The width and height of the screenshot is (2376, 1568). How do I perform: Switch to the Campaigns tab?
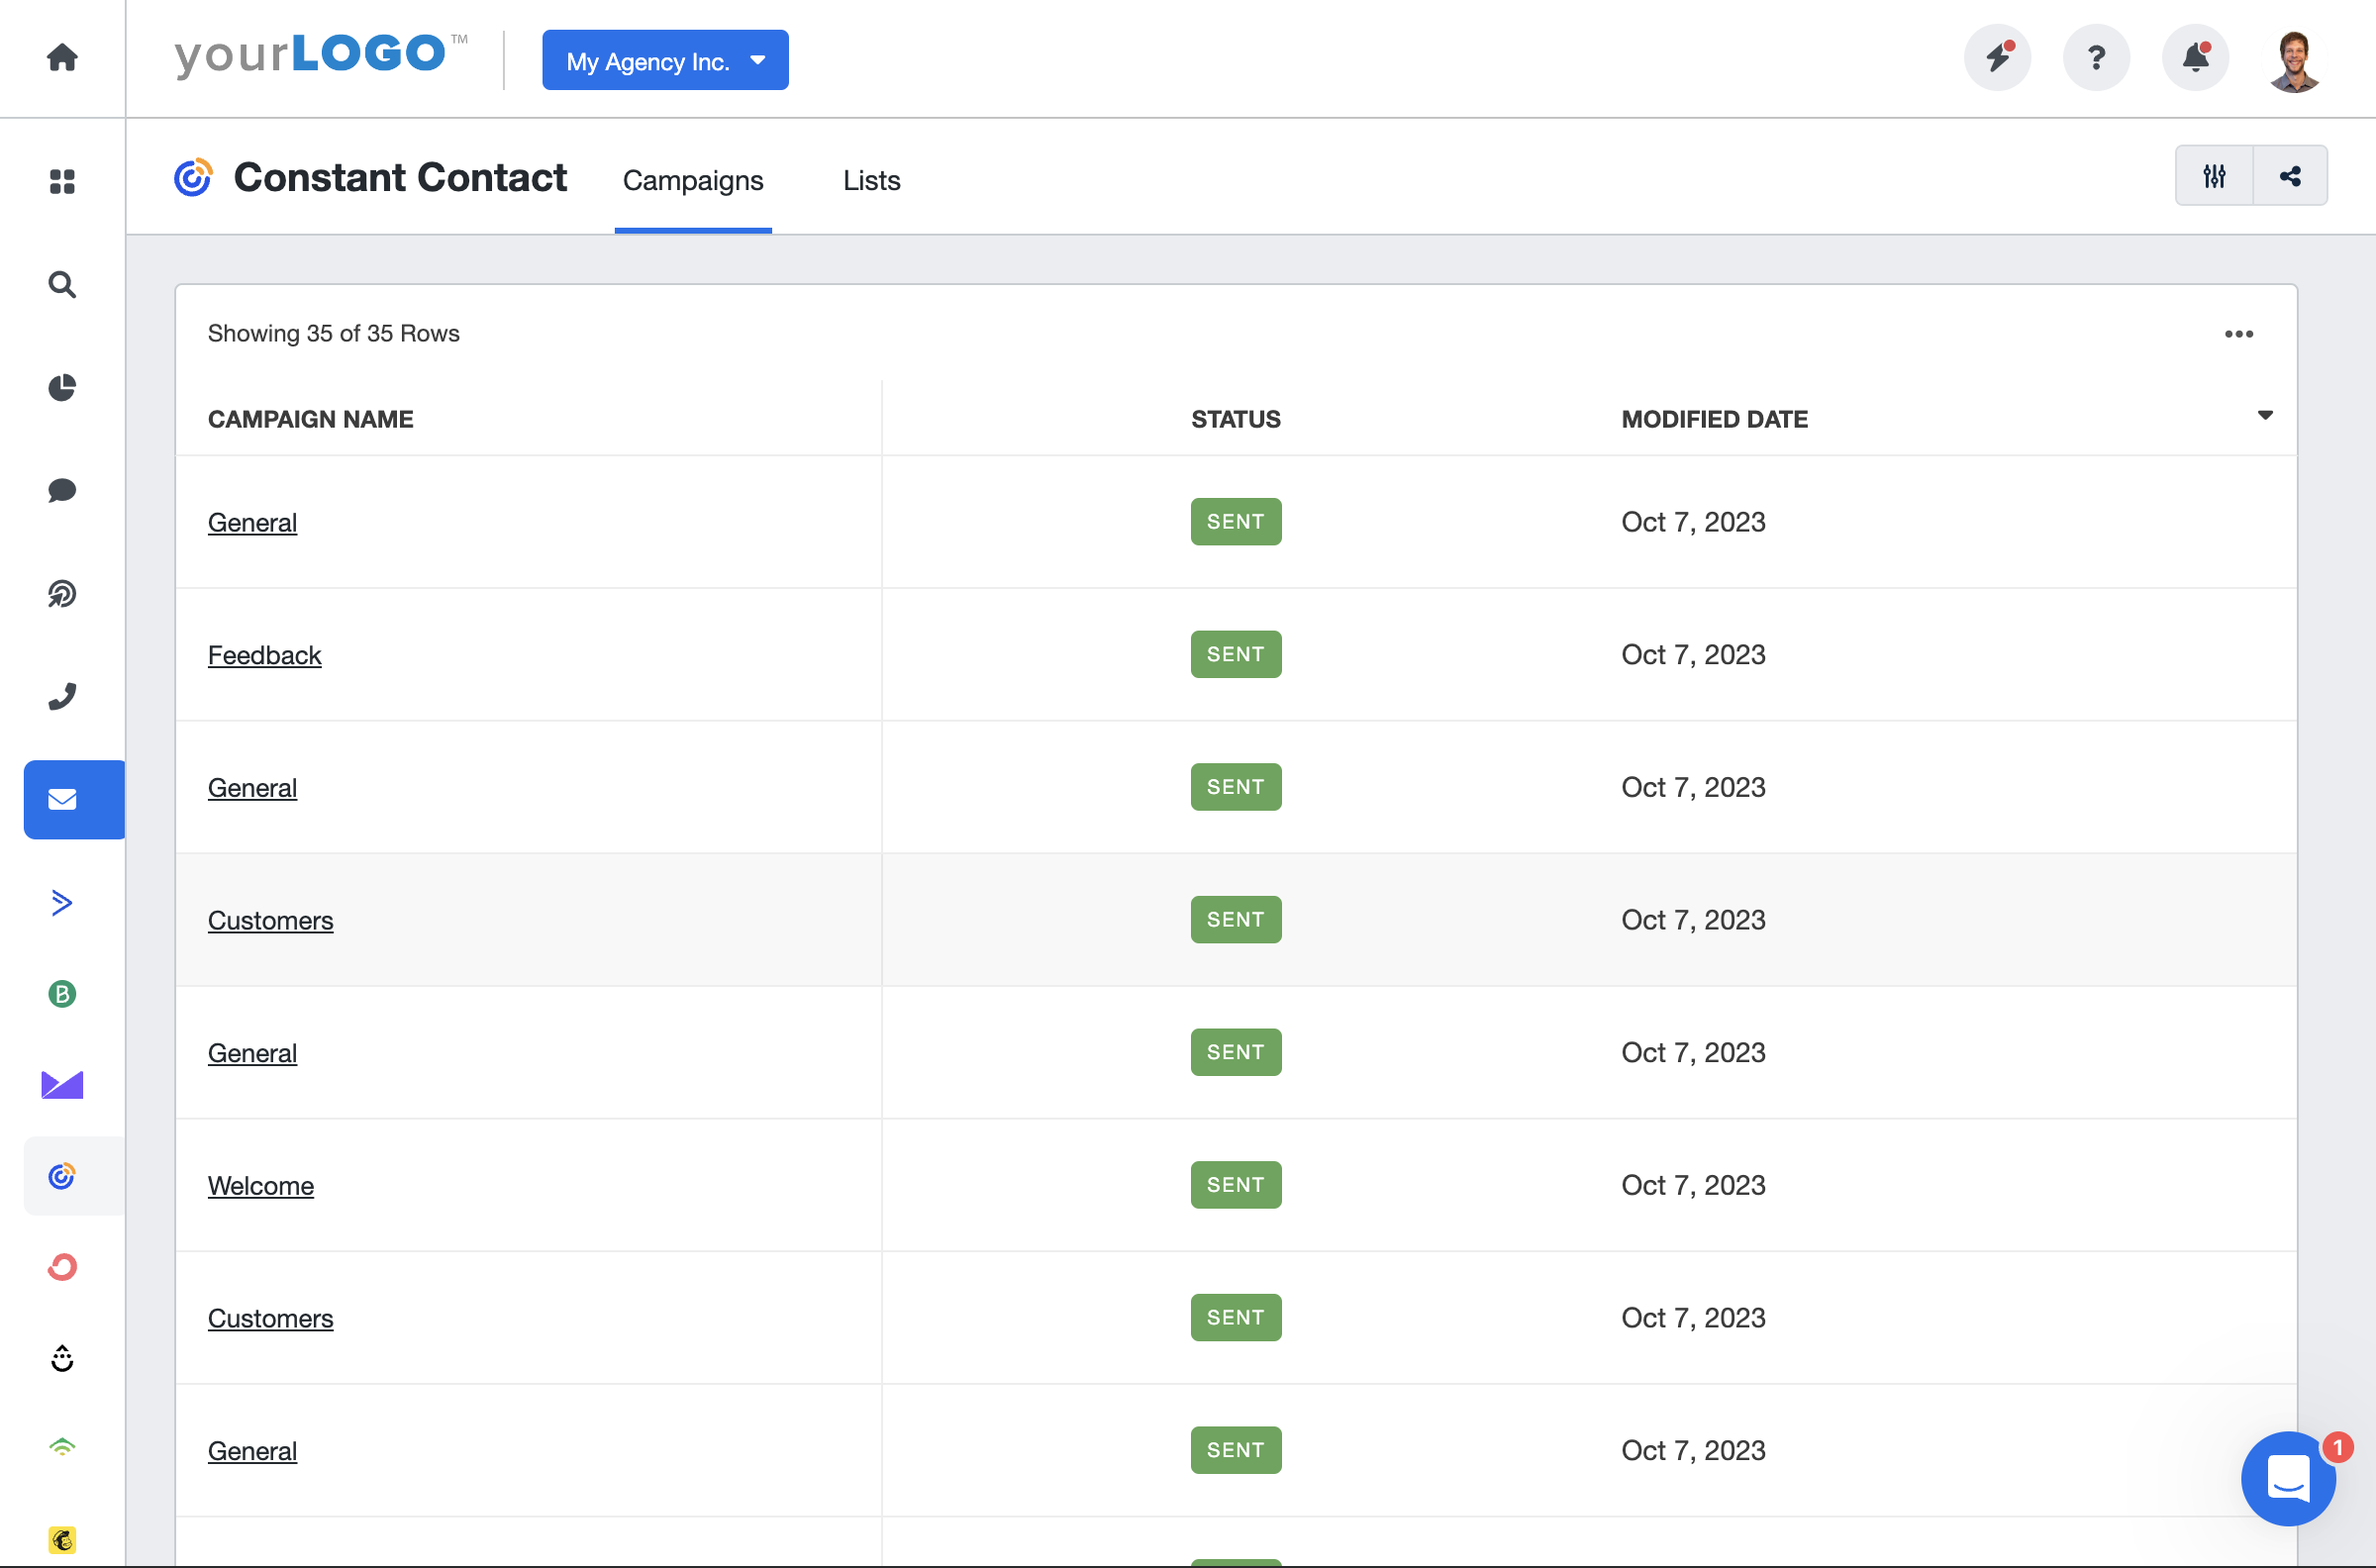tap(693, 180)
